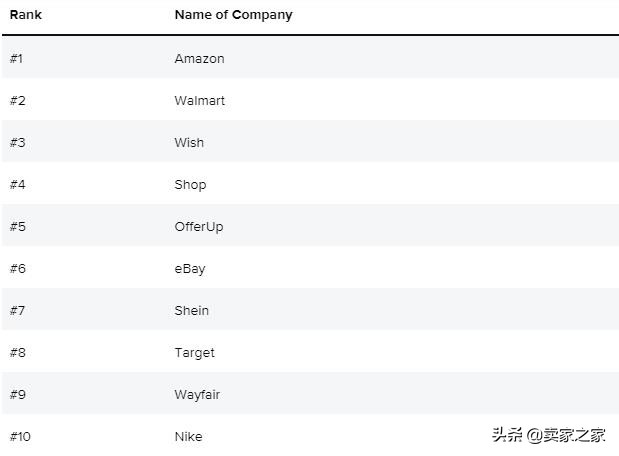The height and width of the screenshot is (456, 619).
Task: Click the #1 rank cell
Action: coord(17,58)
